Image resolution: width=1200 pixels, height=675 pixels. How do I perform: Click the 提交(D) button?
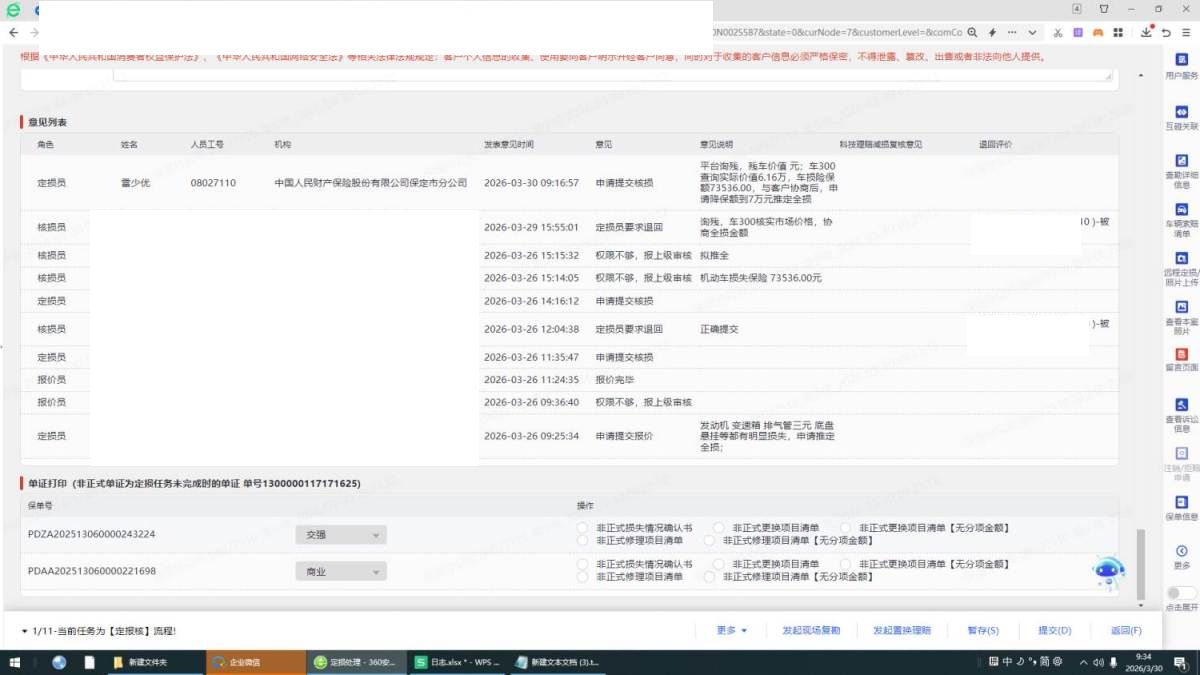point(1054,630)
